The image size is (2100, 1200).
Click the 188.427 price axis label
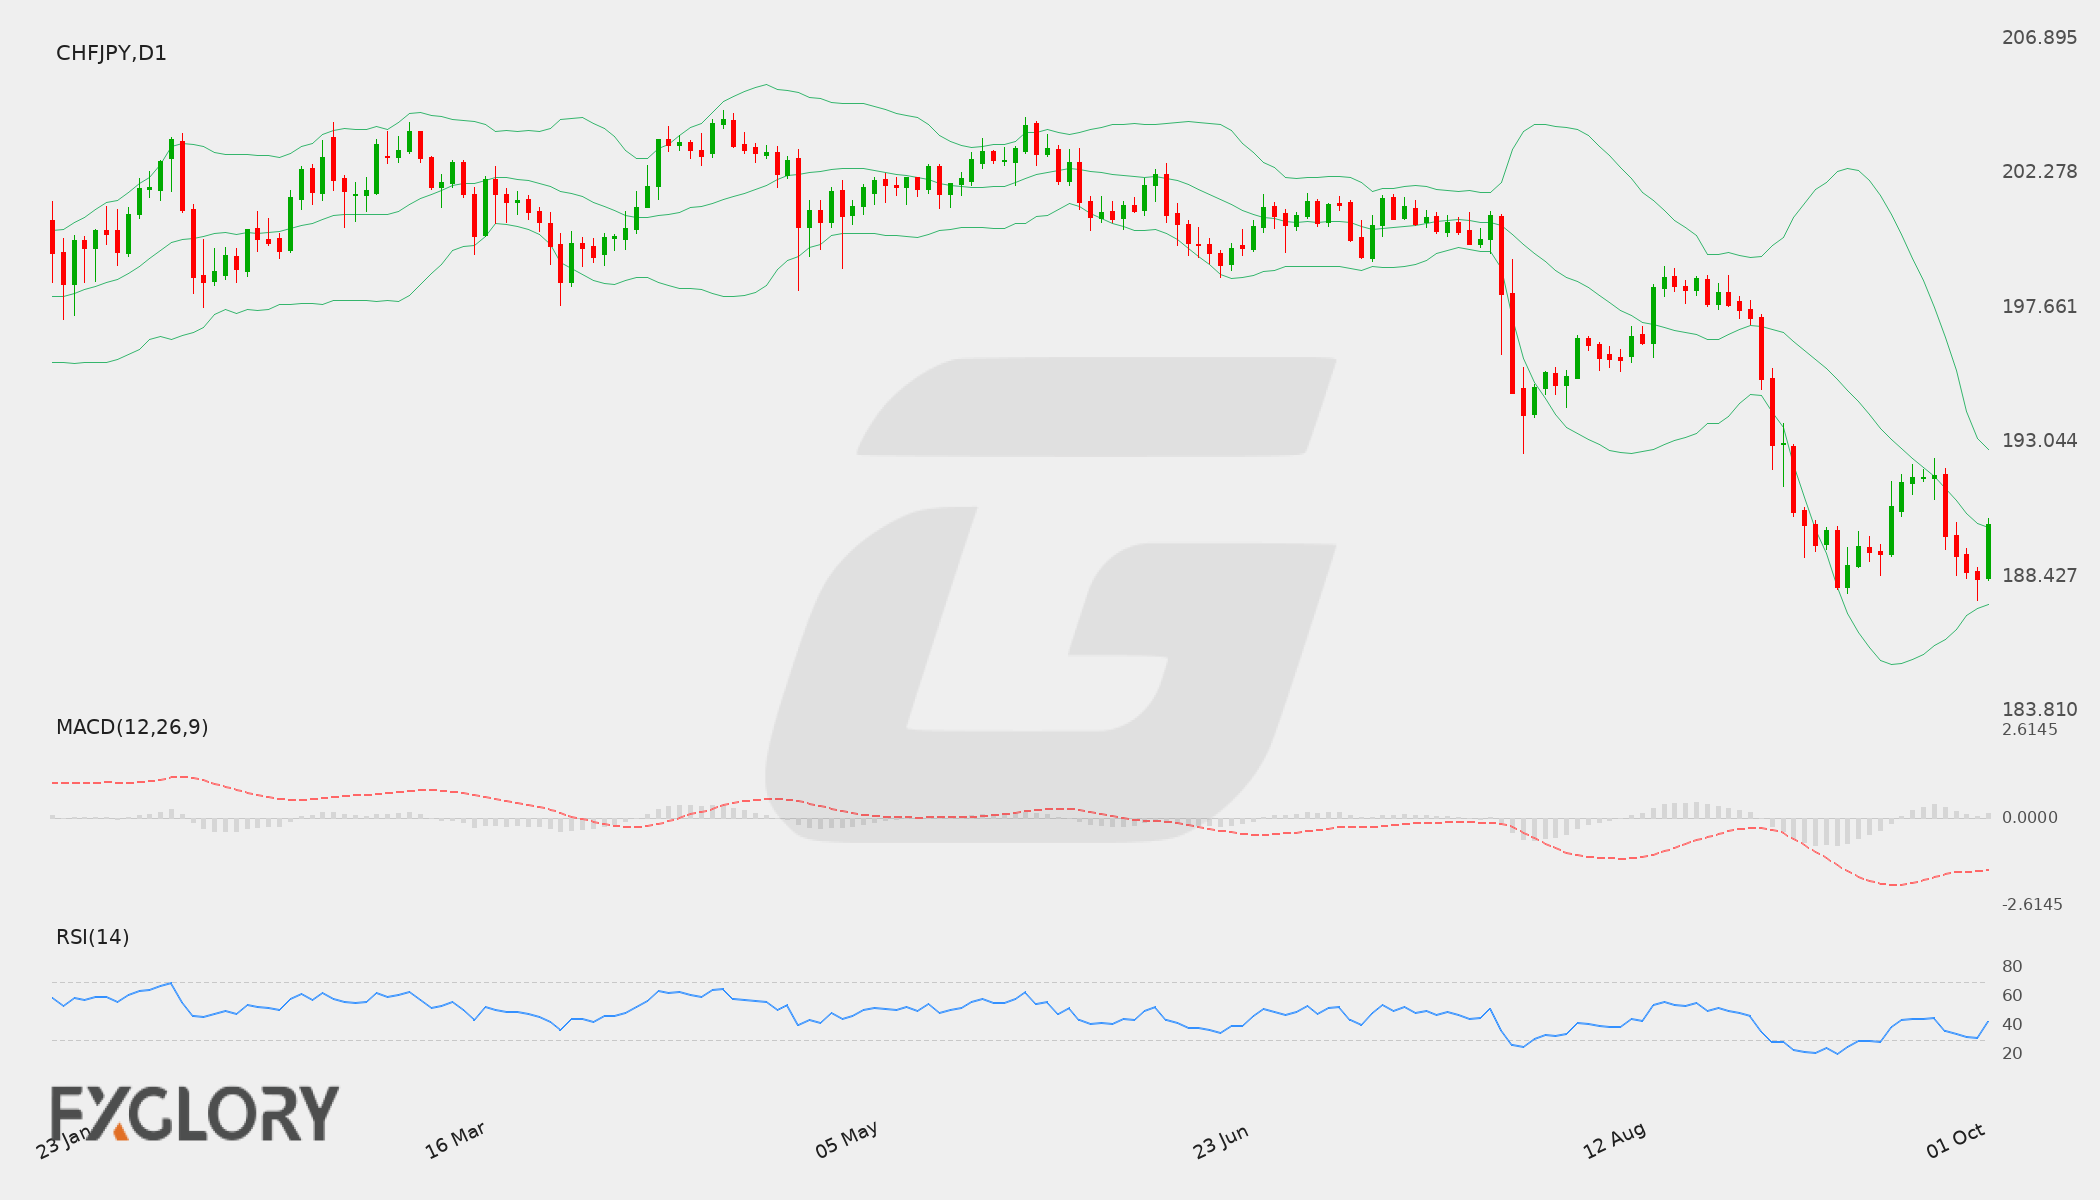pyautogui.click(x=2039, y=575)
